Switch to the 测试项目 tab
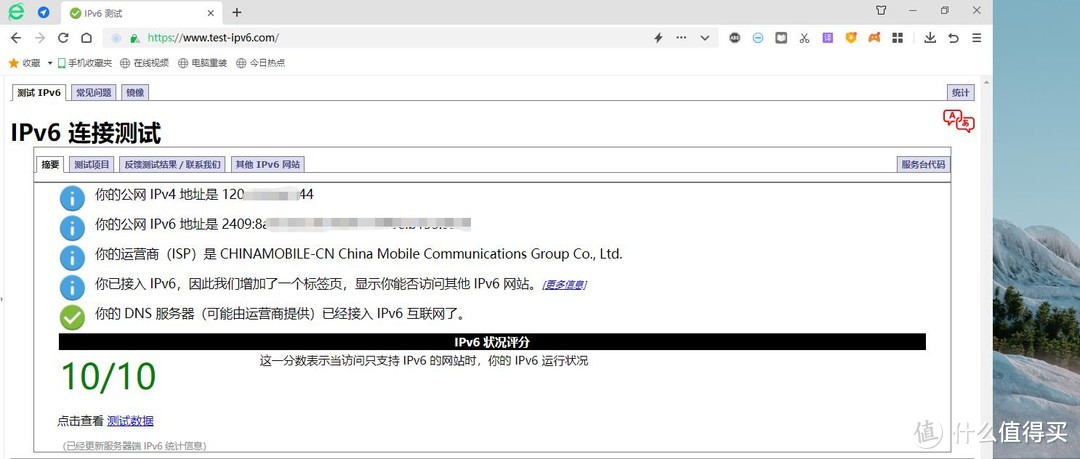This screenshot has height=459, width=1080. tap(92, 164)
